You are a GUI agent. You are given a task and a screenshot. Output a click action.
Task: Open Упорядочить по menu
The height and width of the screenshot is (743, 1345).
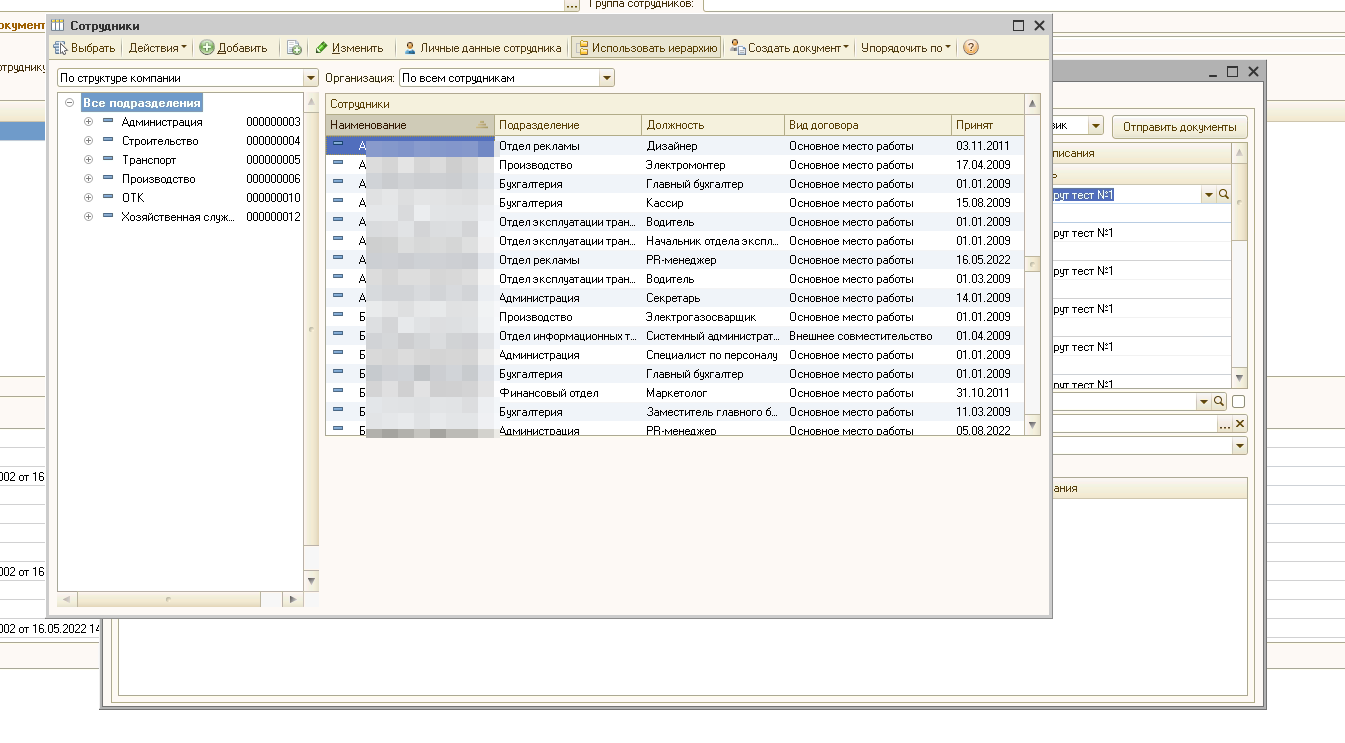pos(906,47)
